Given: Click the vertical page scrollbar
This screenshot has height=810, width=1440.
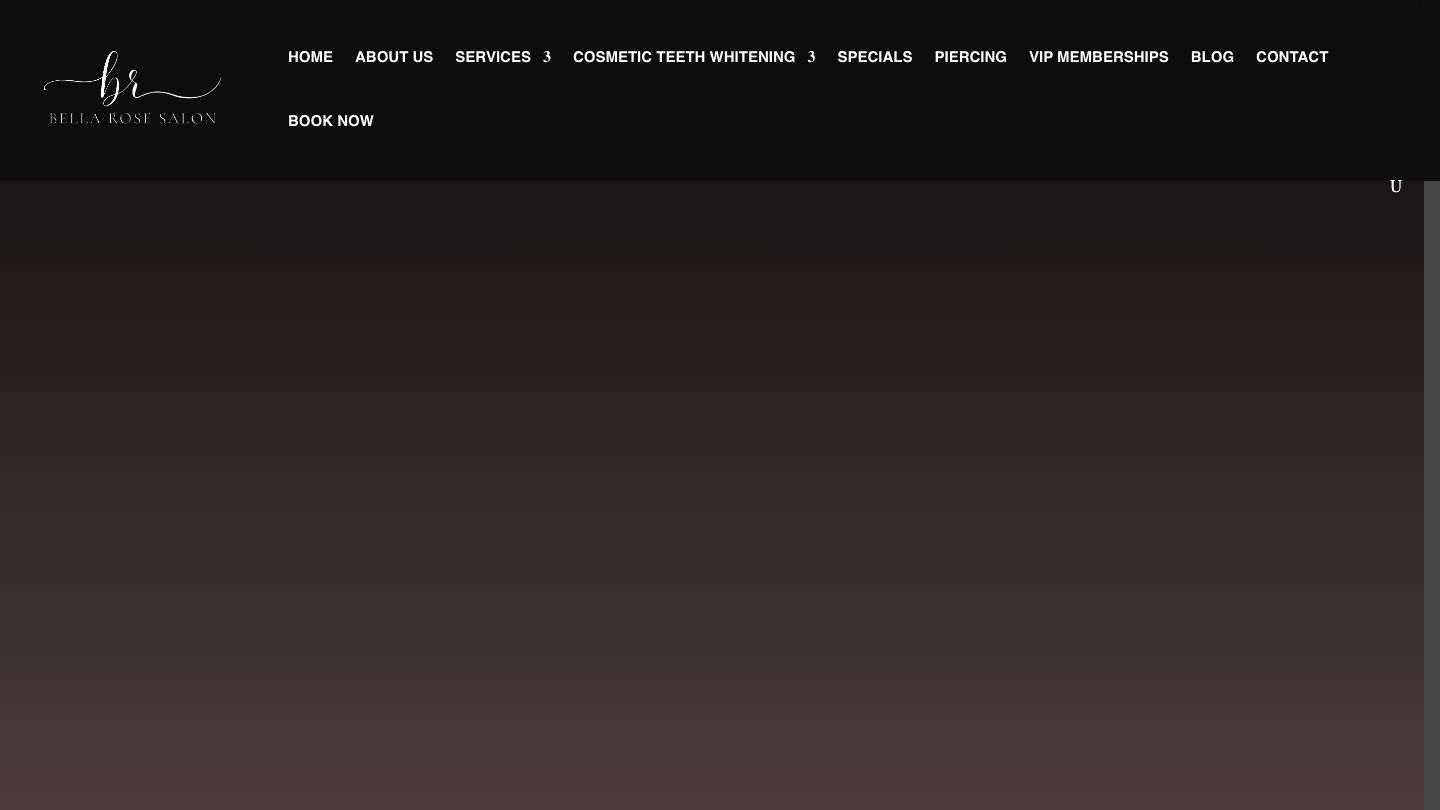Looking at the screenshot, I should [x=1431, y=400].
